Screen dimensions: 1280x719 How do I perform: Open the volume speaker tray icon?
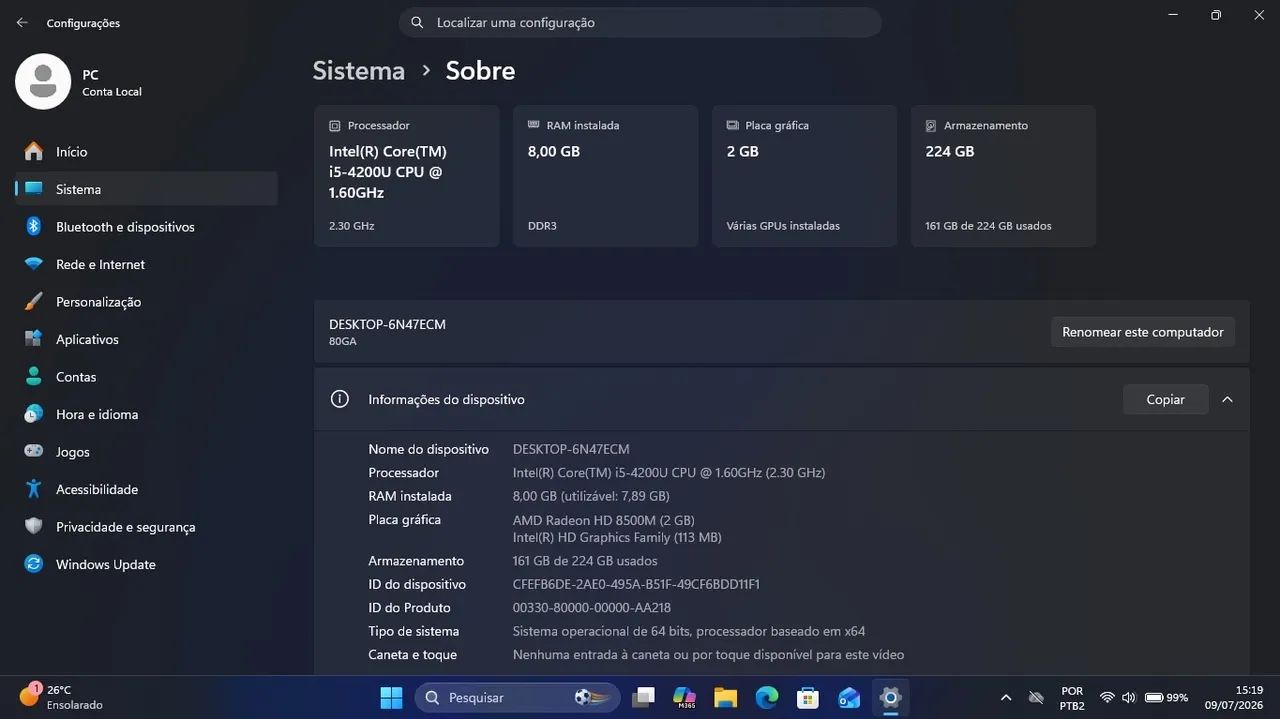1129,697
